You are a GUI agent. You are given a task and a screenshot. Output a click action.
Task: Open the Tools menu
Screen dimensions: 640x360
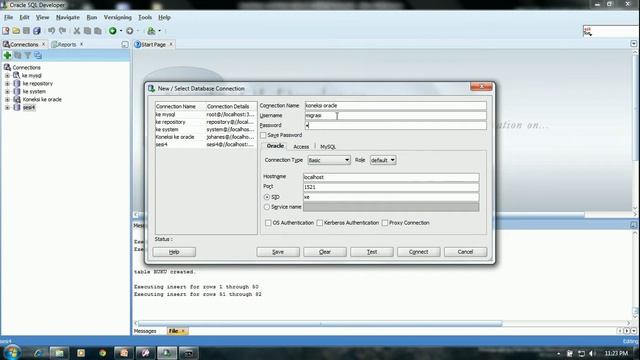click(145, 17)
